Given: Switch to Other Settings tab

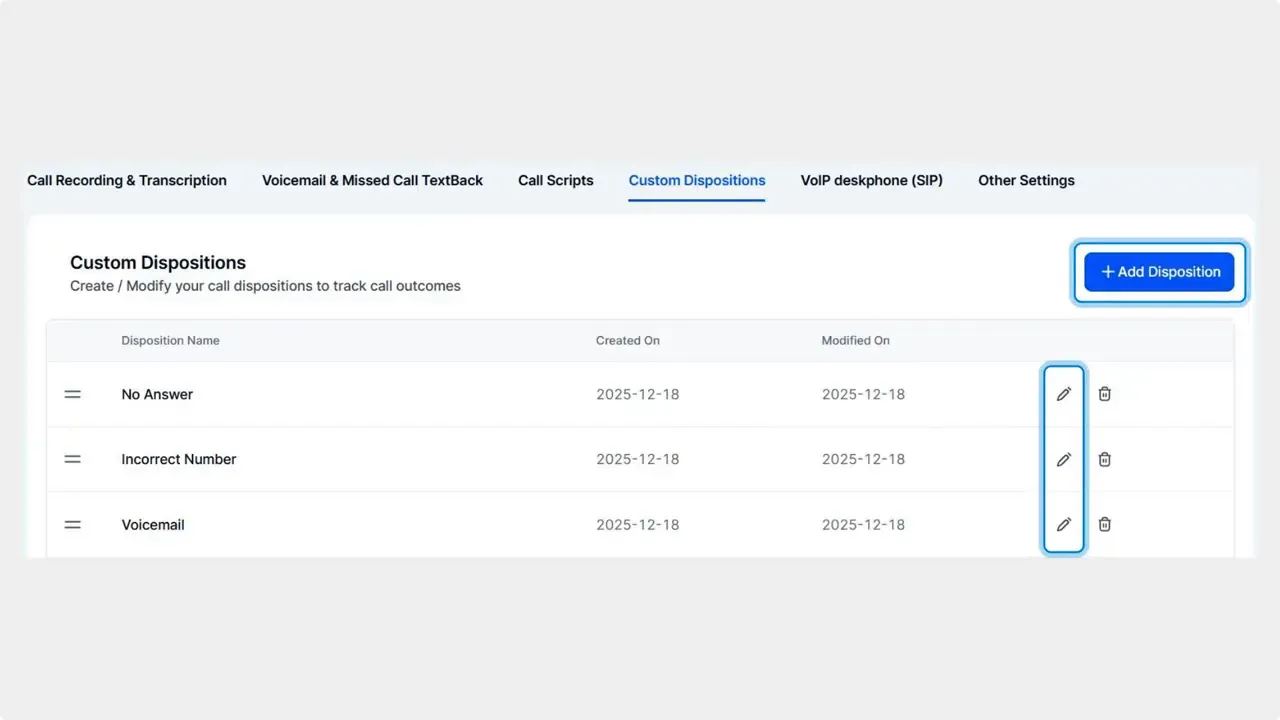Looking at the screenshot, I should (1026, 181).
